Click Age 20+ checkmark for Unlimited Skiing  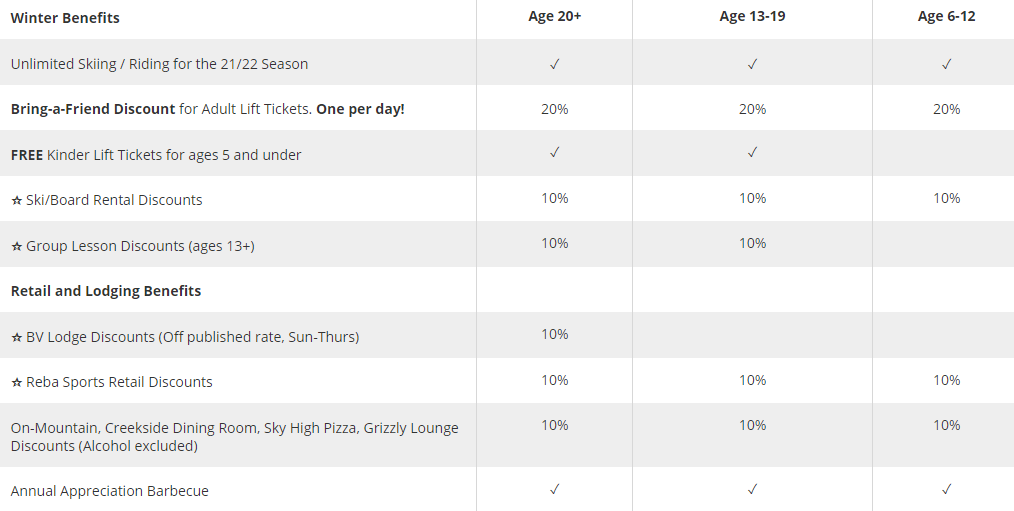pos(554,64)
